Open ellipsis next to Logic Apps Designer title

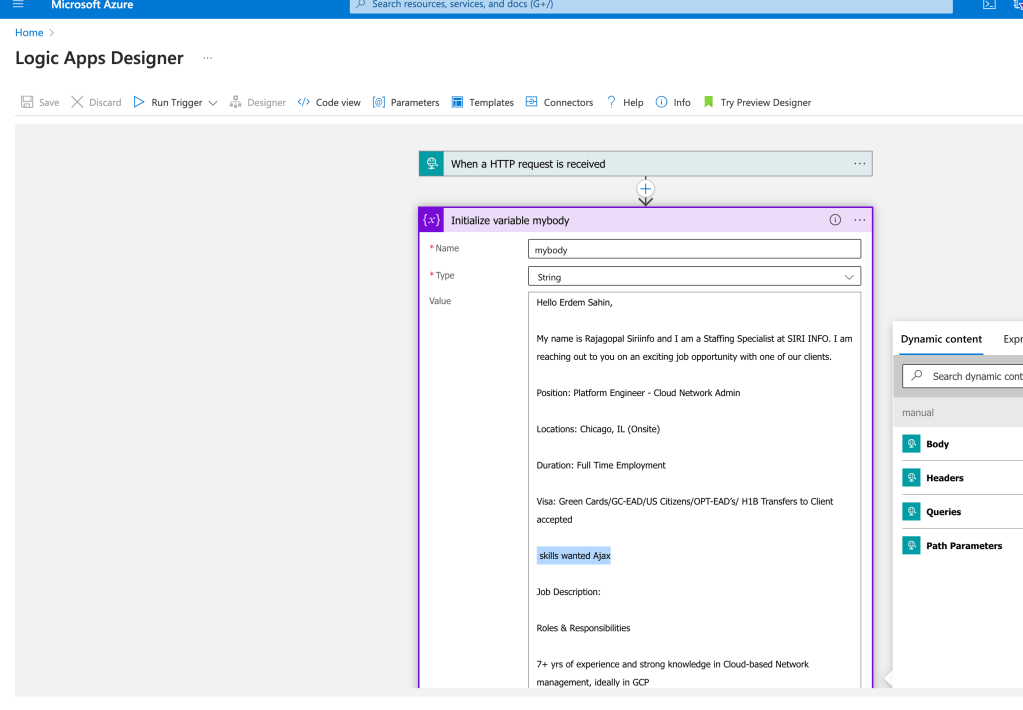pos(207,58)
